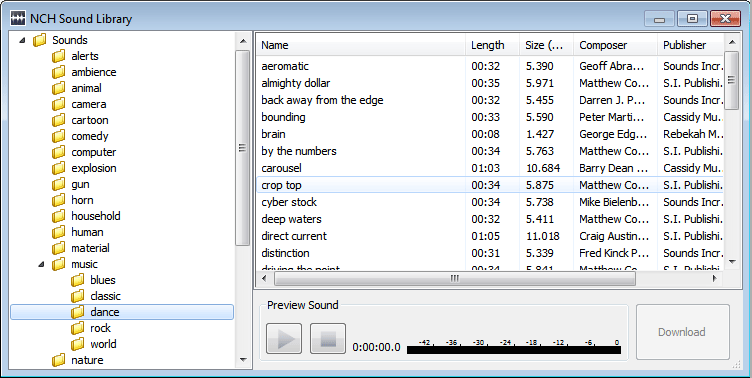Select the animal folder icon
This screenshot has width=752, height=378.
[x=59, y=88]
